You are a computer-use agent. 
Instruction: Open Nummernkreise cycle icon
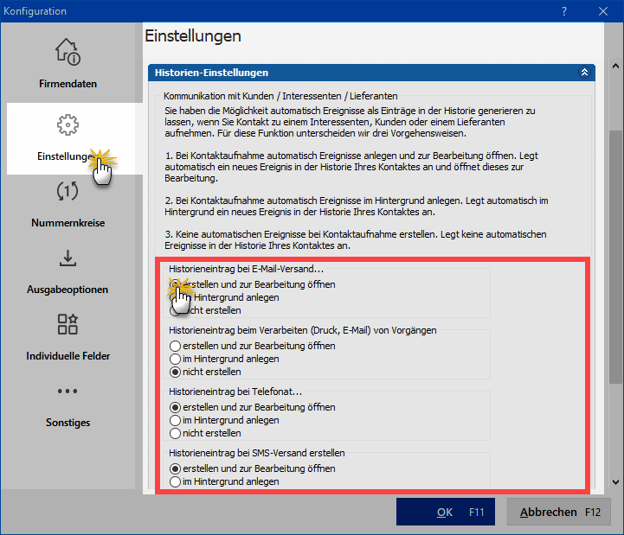click(x=68, y=191)
